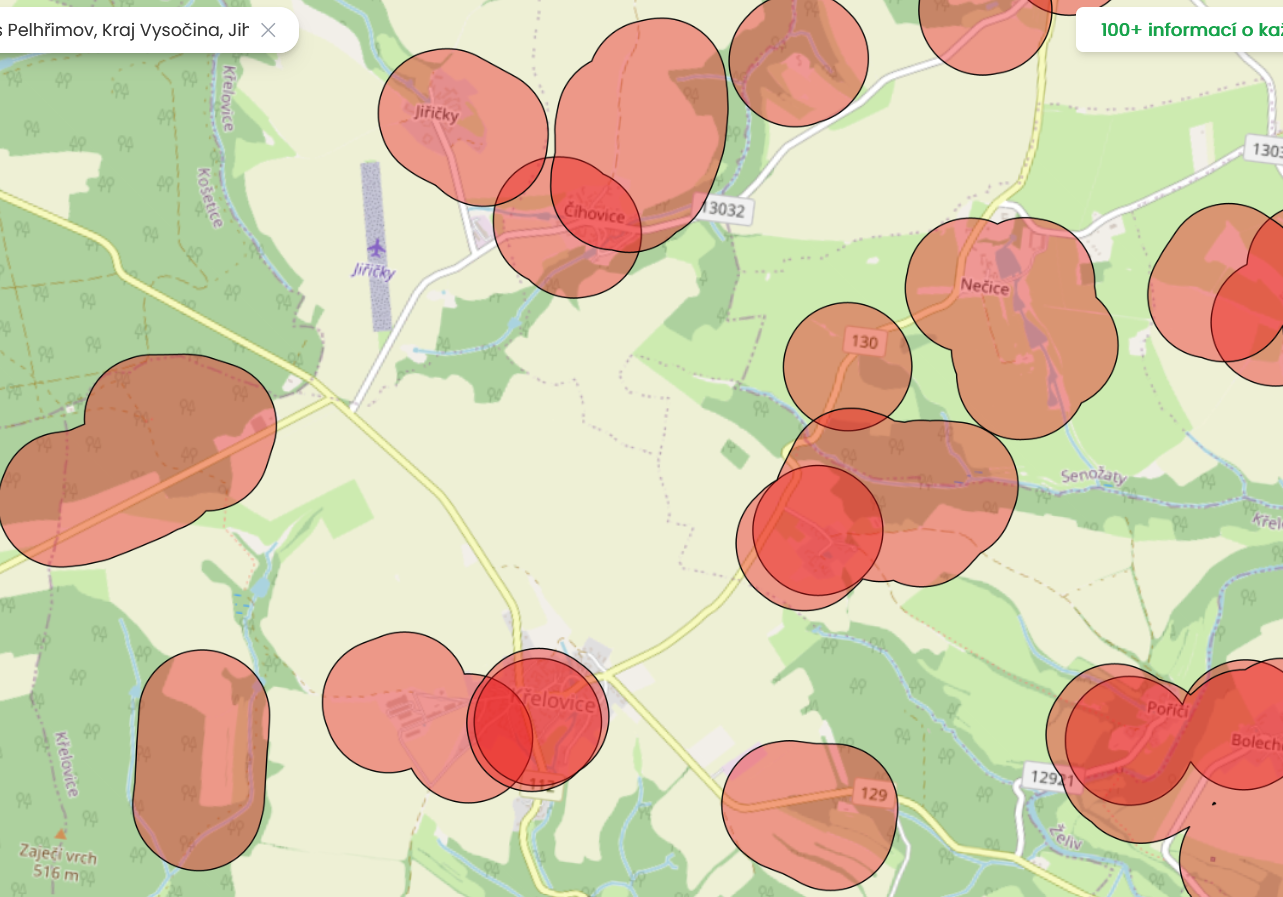Click the road 13032 shield
The height and width of the screenshot is (897, 1283).
click(x=725, y=209)
